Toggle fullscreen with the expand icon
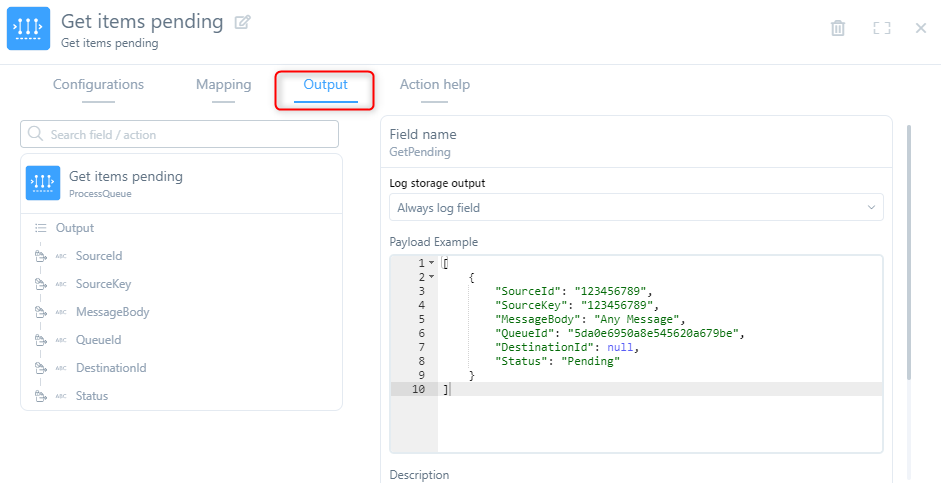Viewport: 941px width, 483px height. click(881, 28)
